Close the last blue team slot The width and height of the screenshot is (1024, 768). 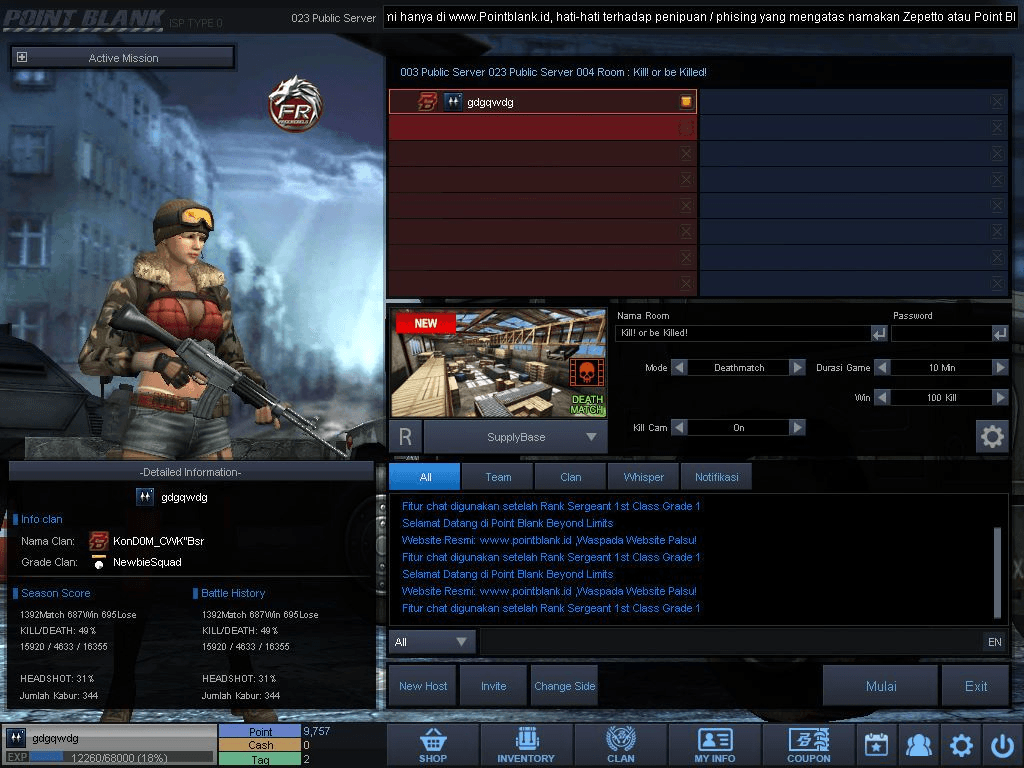(997, 283)
